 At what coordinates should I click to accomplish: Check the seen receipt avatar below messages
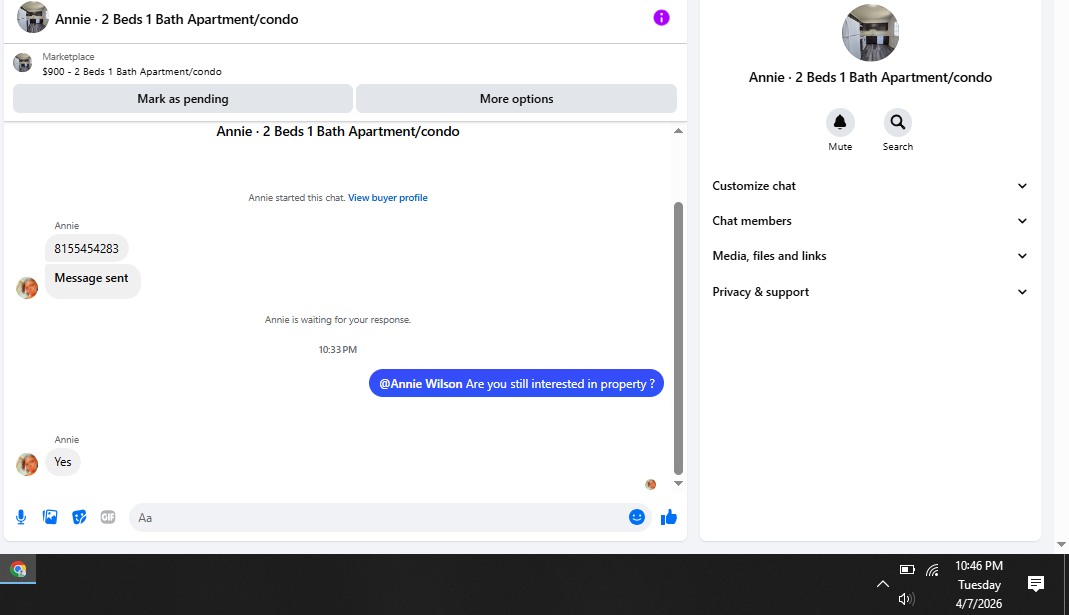tap(650, 484)
